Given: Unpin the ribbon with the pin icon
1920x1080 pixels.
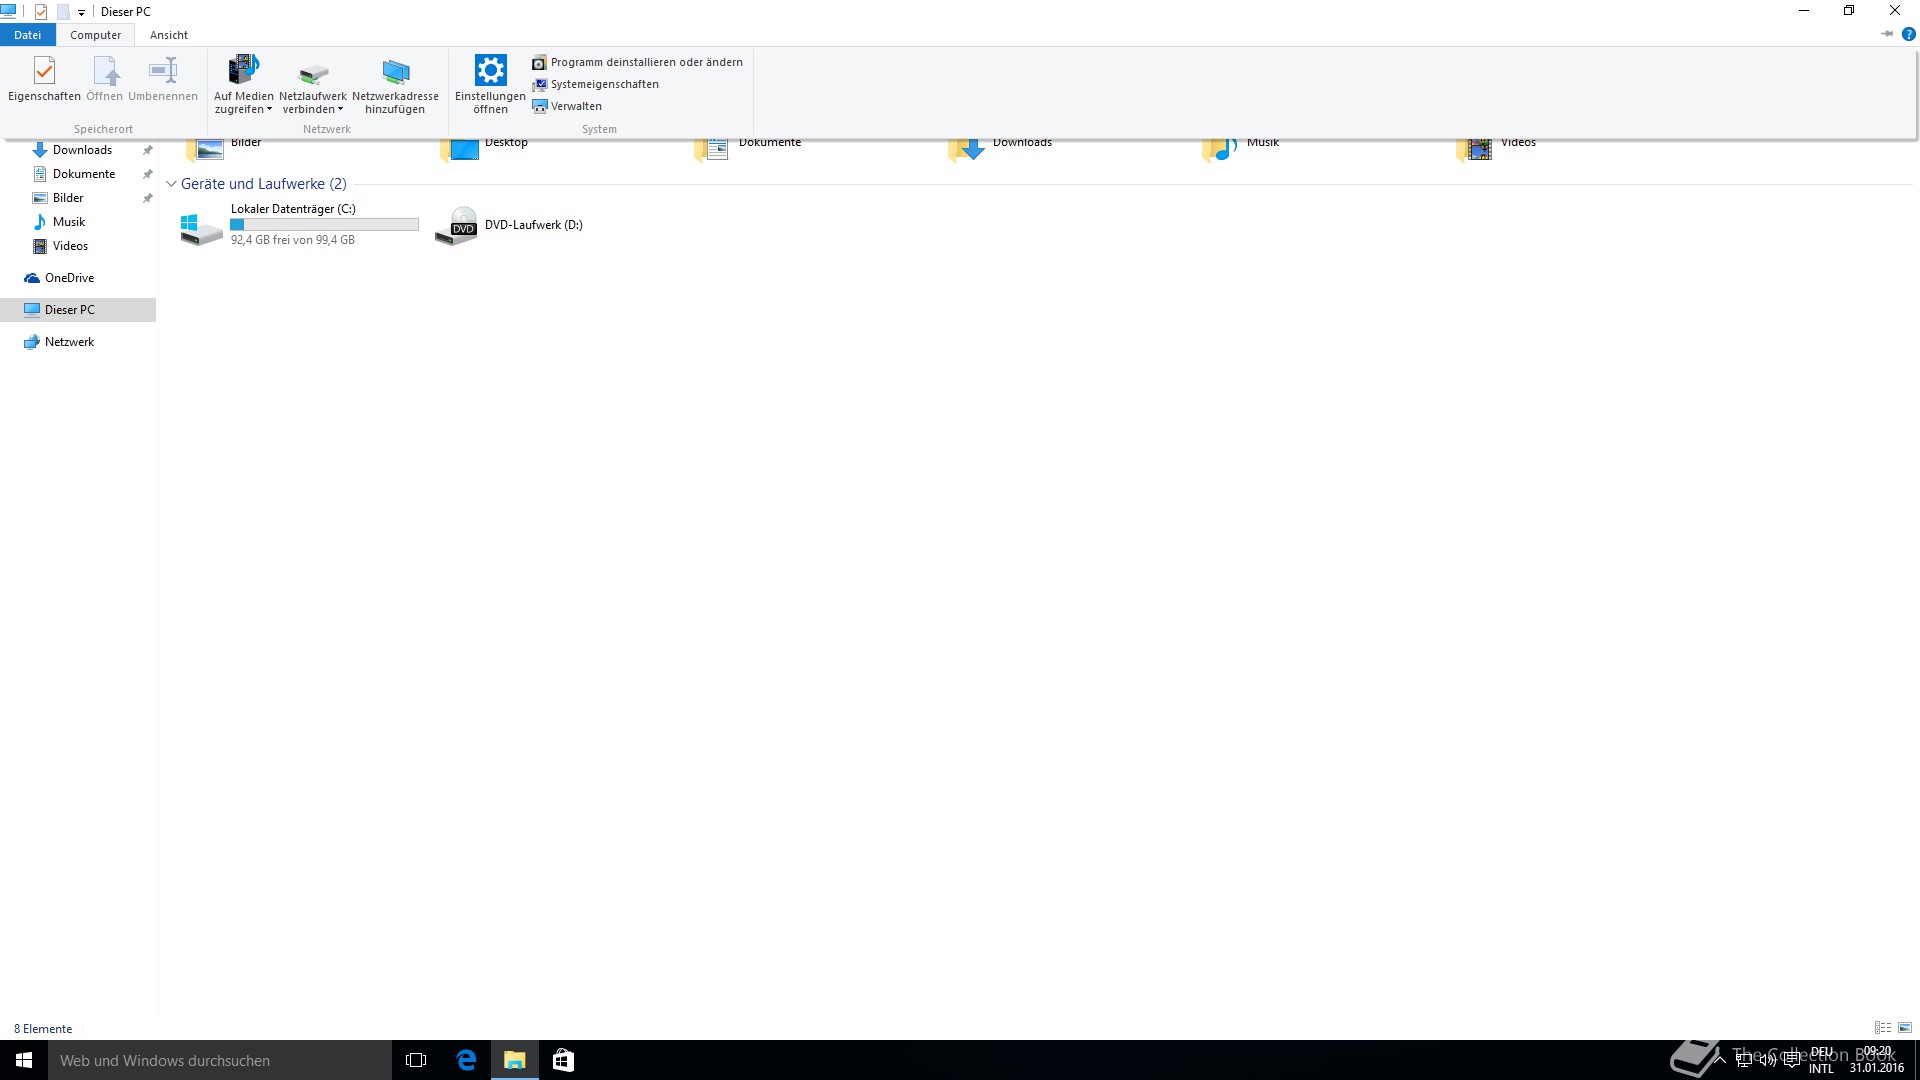Looking at the screenshot, I should click(x=1887, y=34).
